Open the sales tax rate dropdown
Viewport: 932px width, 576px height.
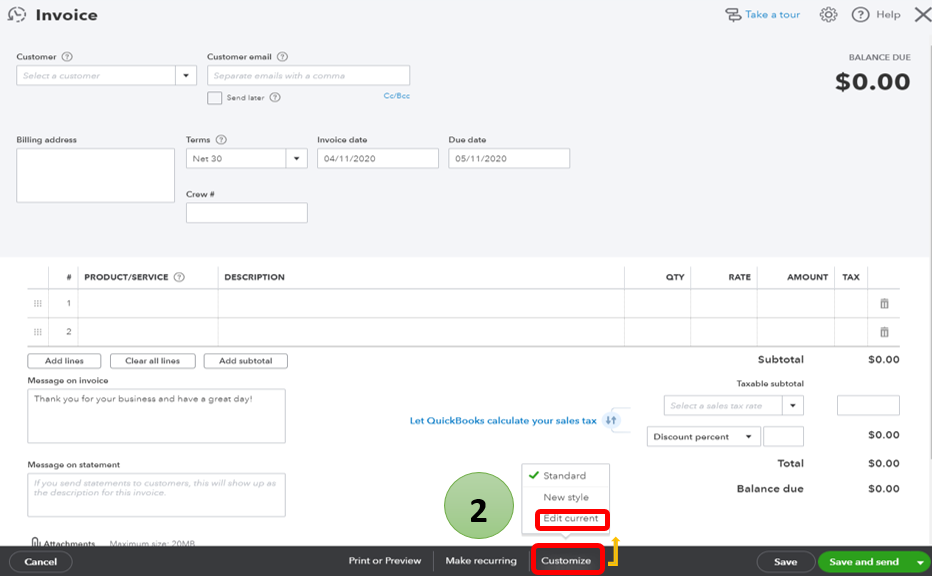[x=793, y=405]
